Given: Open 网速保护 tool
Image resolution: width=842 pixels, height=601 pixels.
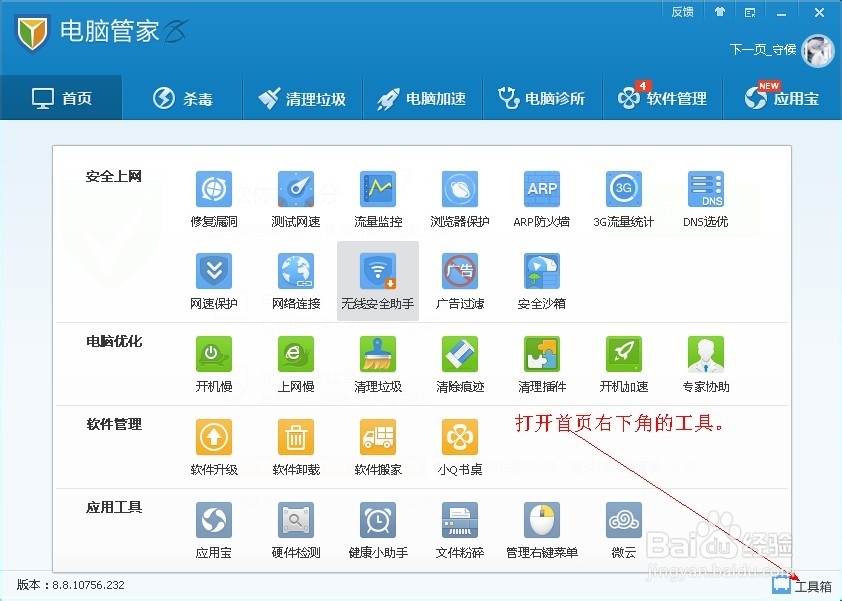Looking at the screenshot, I should [x=214, y=281].
